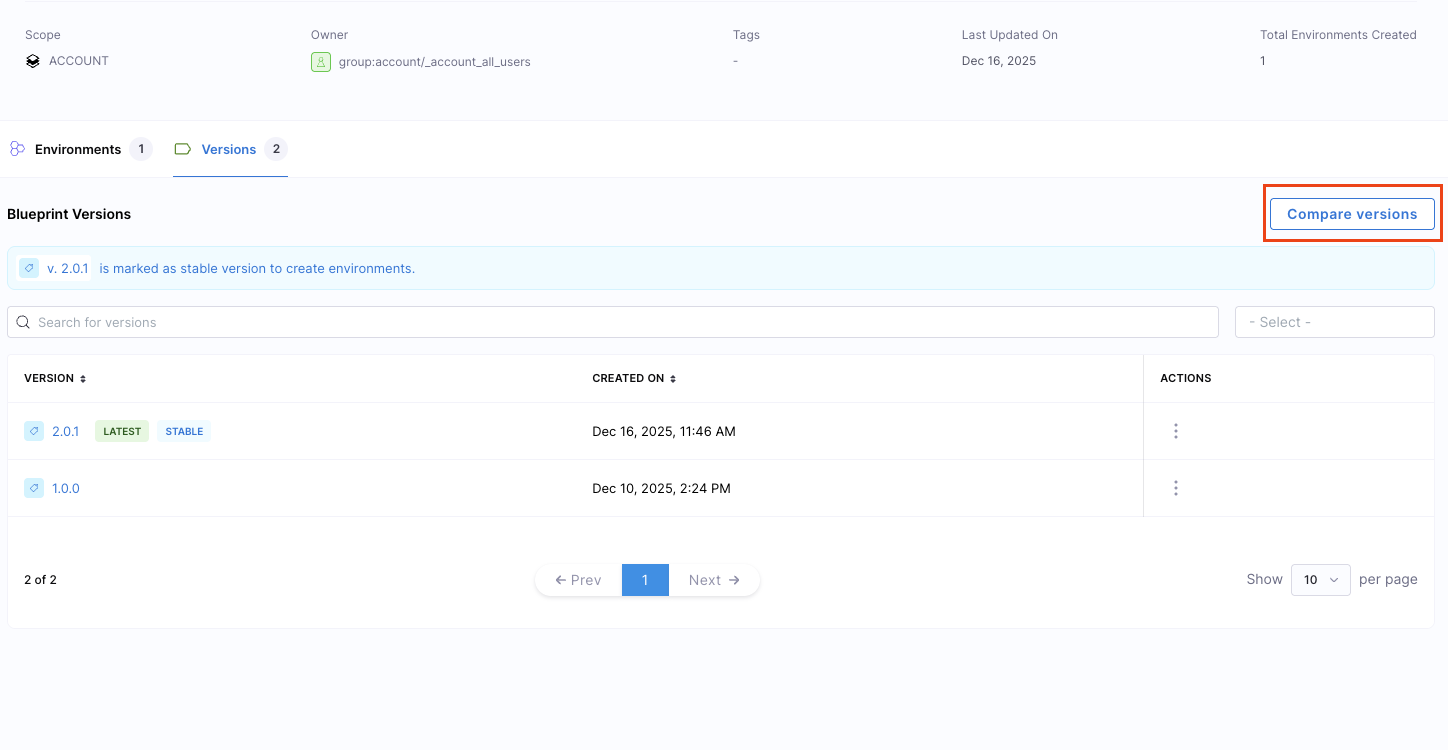
Task: Switch to the Environments tab
Action: (78, 149)
